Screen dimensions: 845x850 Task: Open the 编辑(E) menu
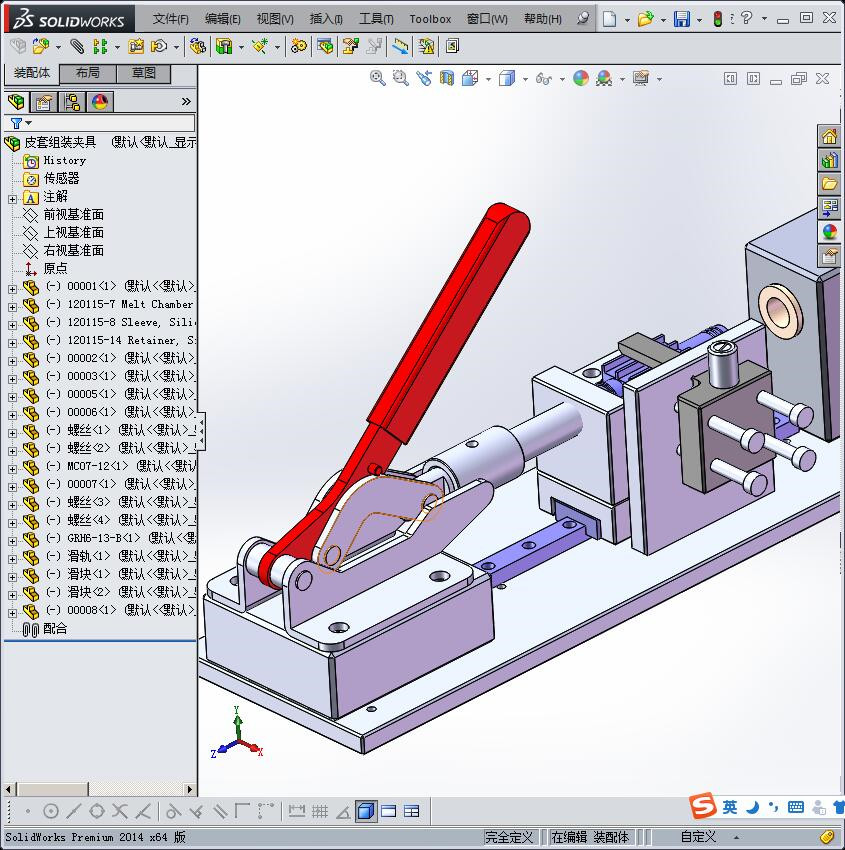pos(222,19)
